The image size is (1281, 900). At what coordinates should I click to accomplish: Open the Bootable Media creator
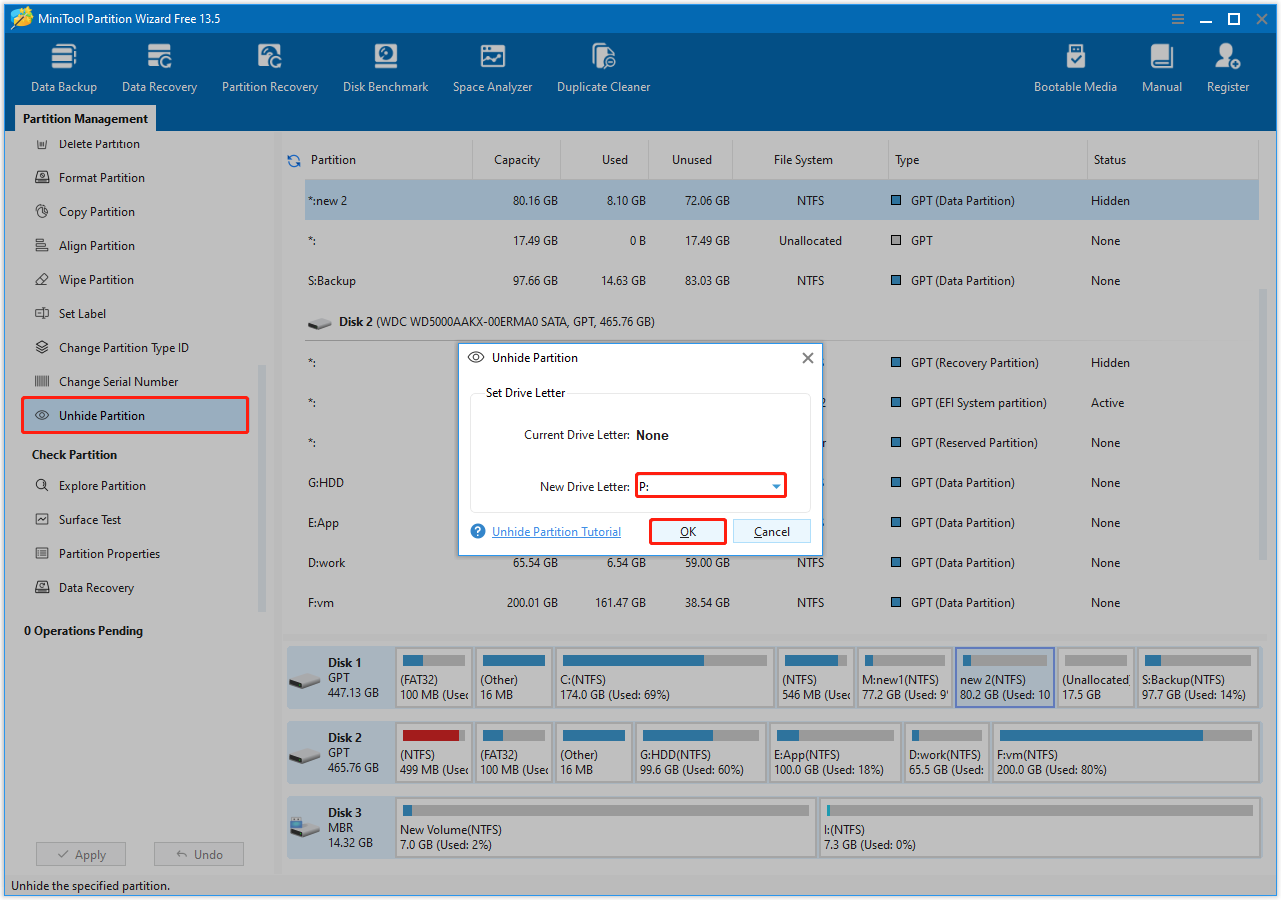click(1075, 66)
